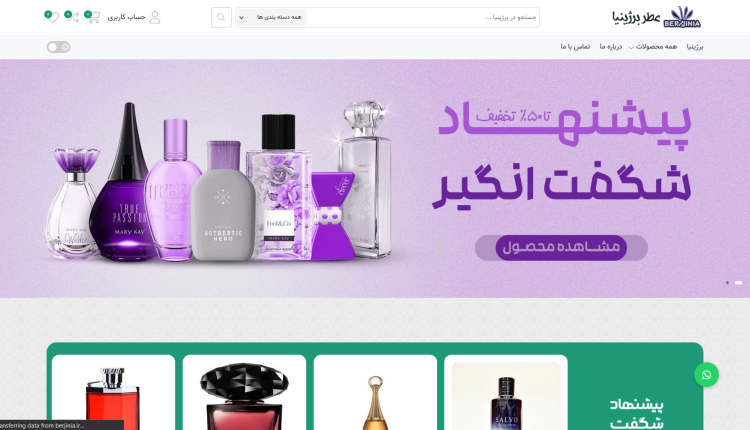Viewport: 750px width, 430px height.
Task: Click the مشاهده محصول banner button
Action: pyautogui.click(x=561, y=247)
